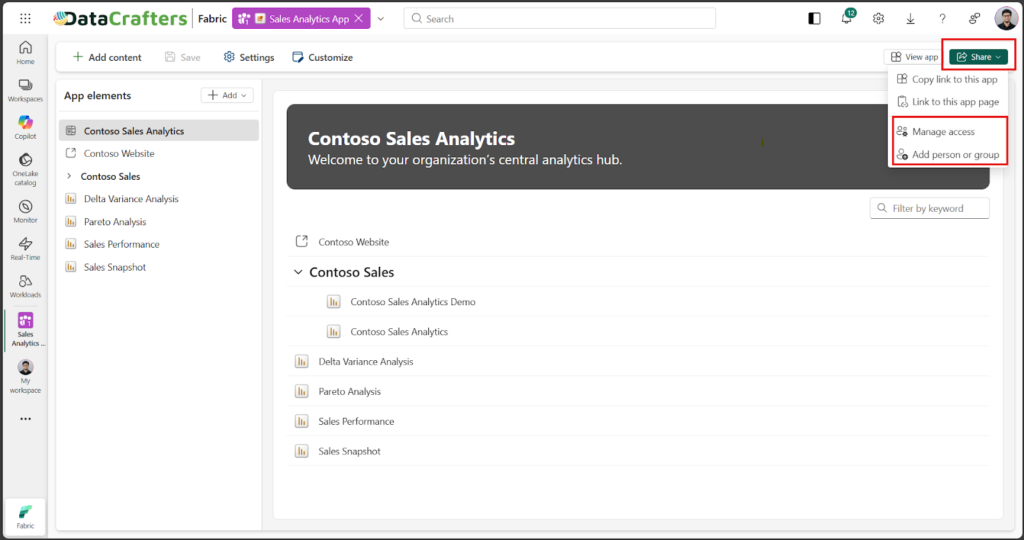This screenshot has width=1024, height=540.
Task: Collapse the Contoso Sales group in main list
Action: tap(298, 272)
